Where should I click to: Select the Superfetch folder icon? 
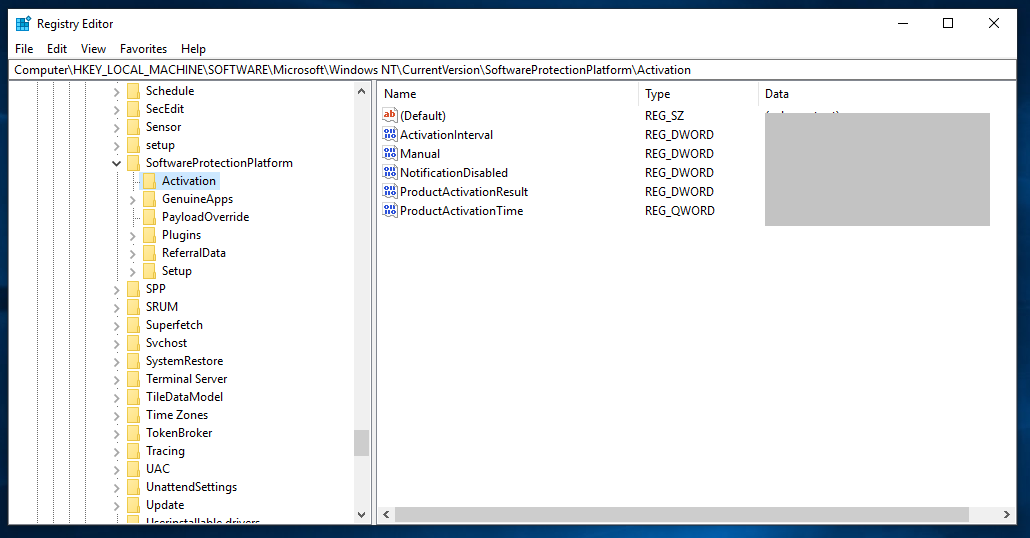(x=133, y=325)
